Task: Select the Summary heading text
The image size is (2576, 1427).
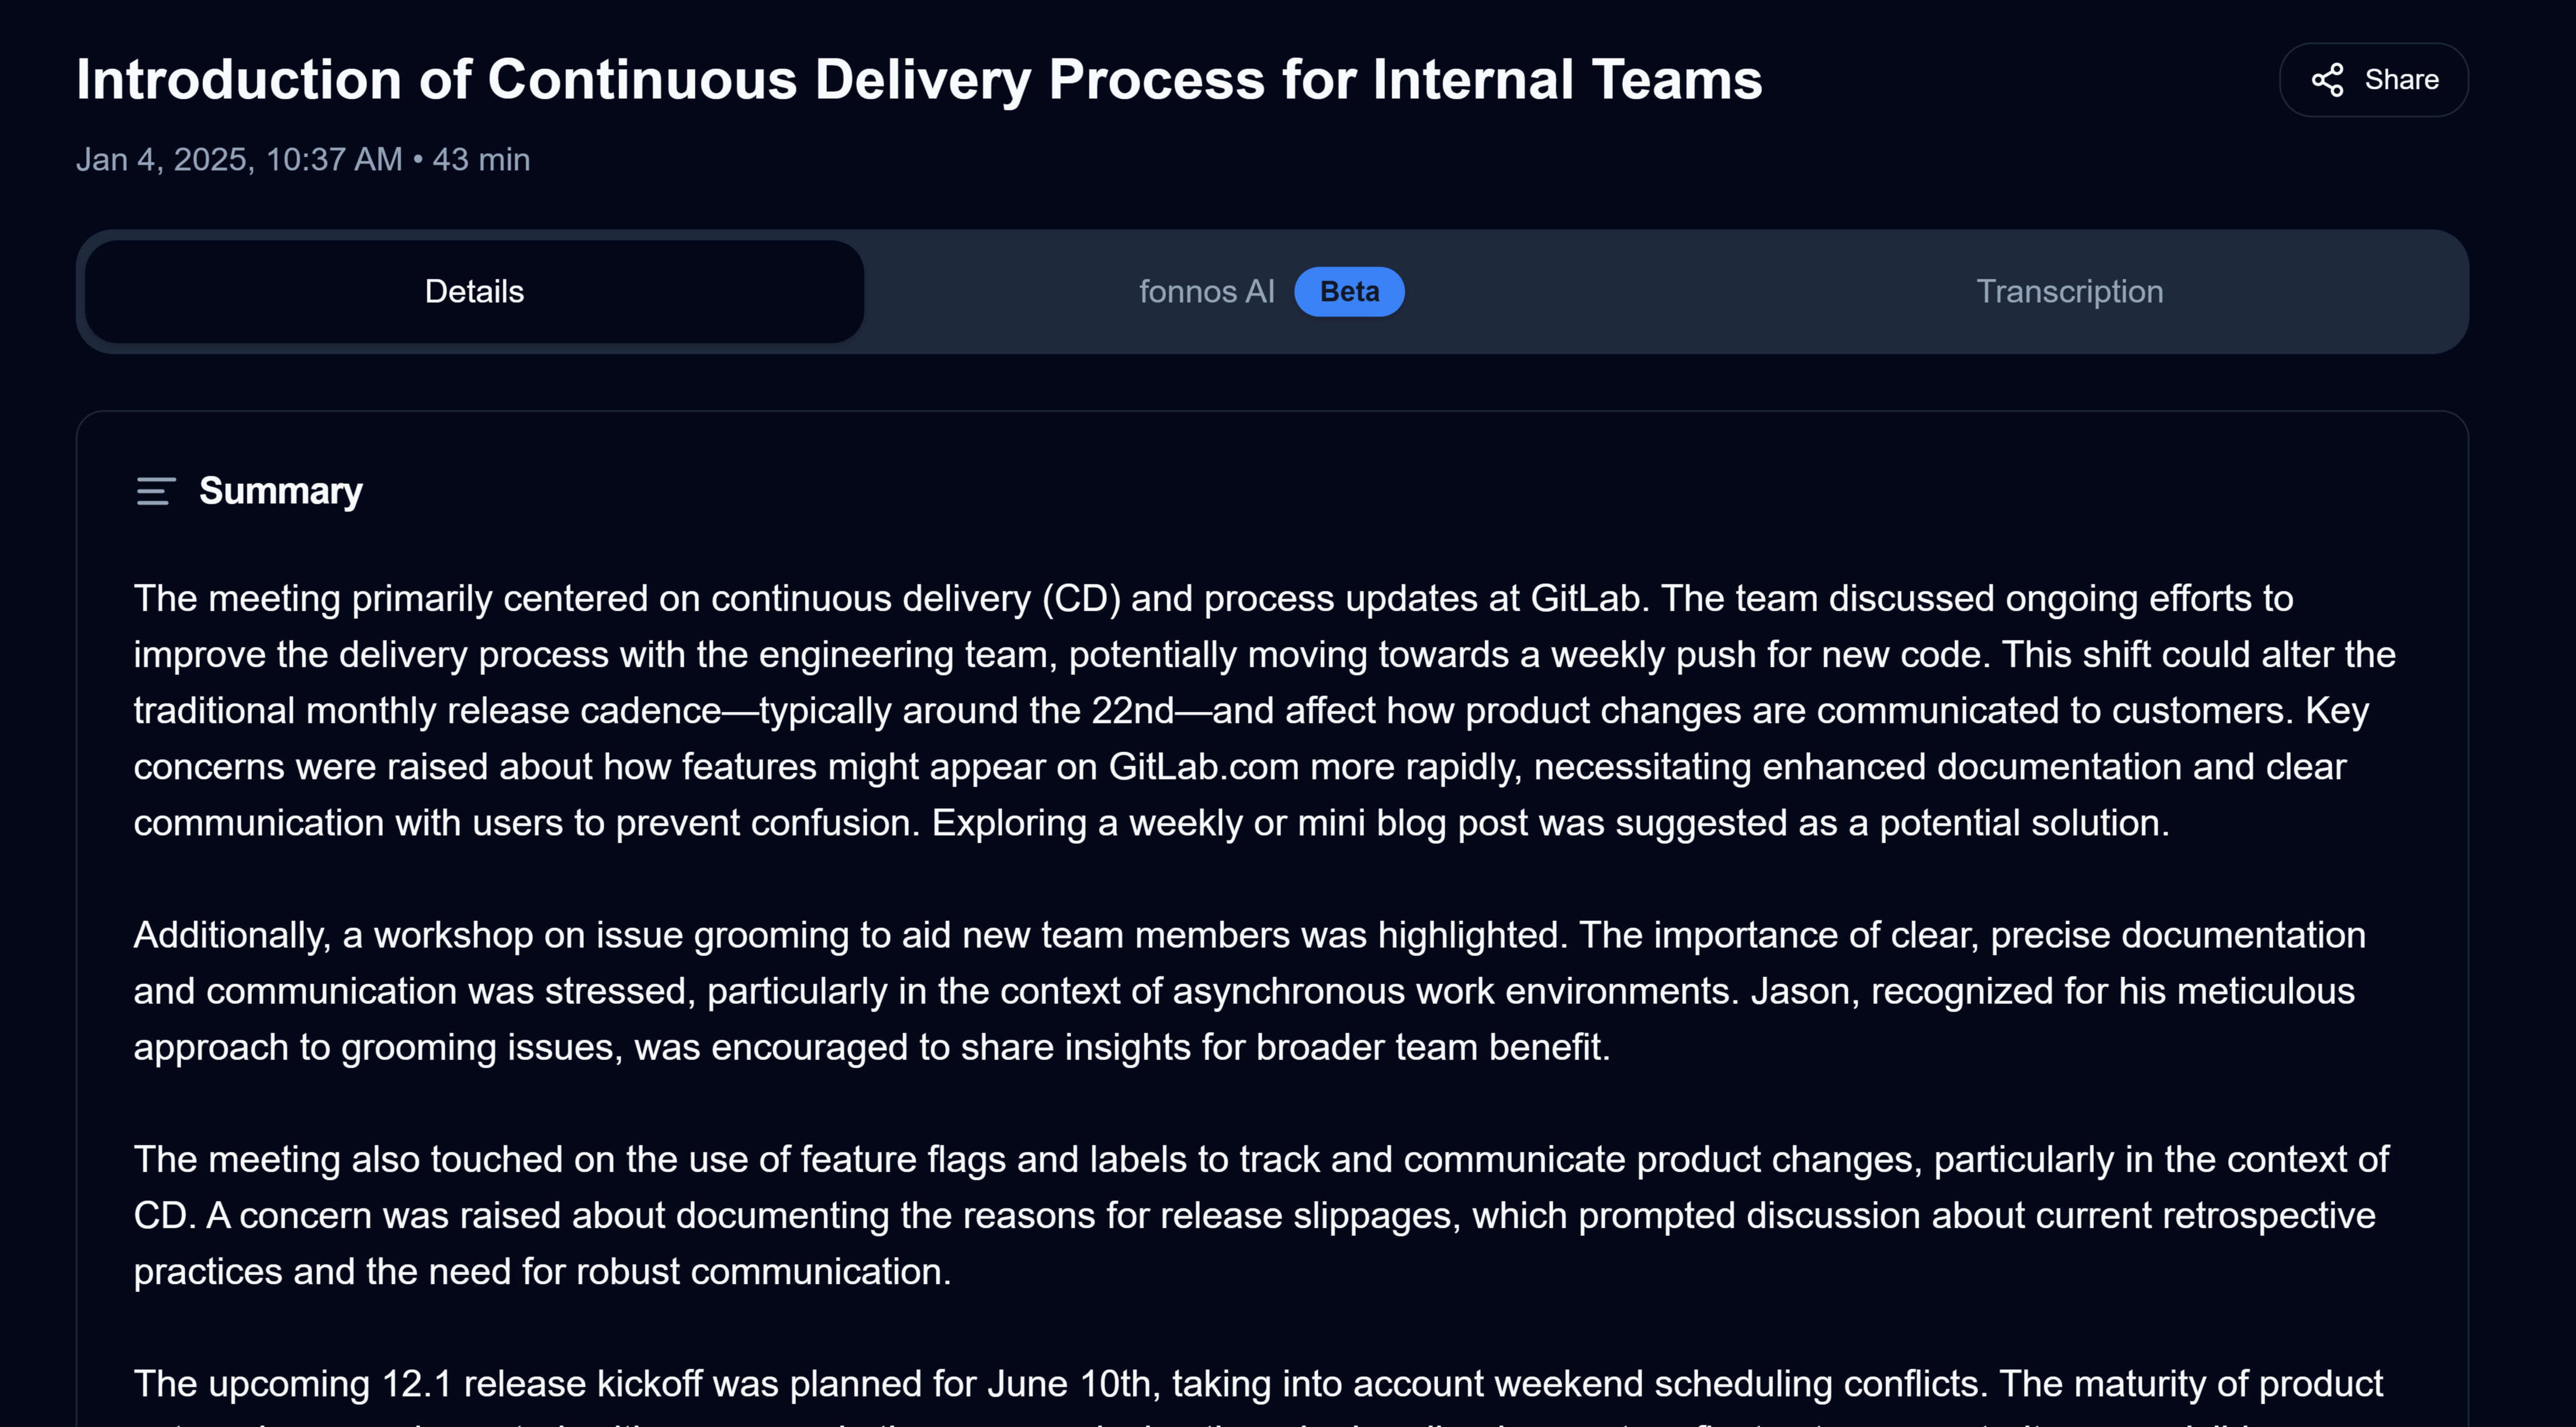Action: click(x=281, y=491)
